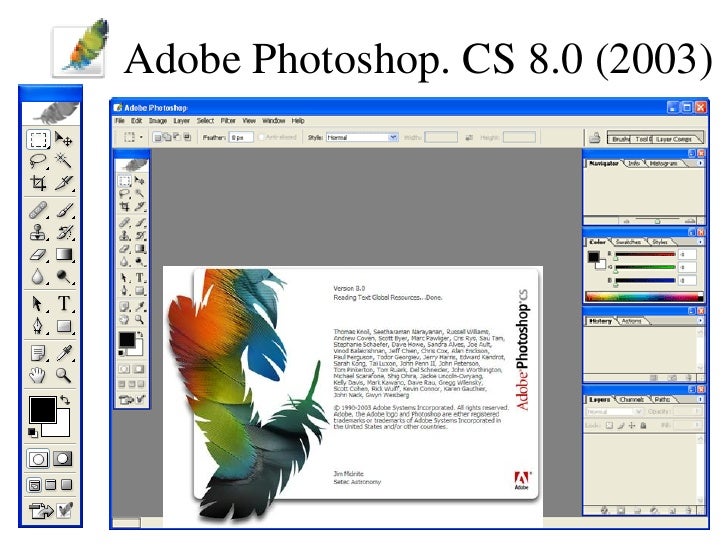Open the Color panel flyout menu arrow

pyautogui.click(x=700, y=242)
